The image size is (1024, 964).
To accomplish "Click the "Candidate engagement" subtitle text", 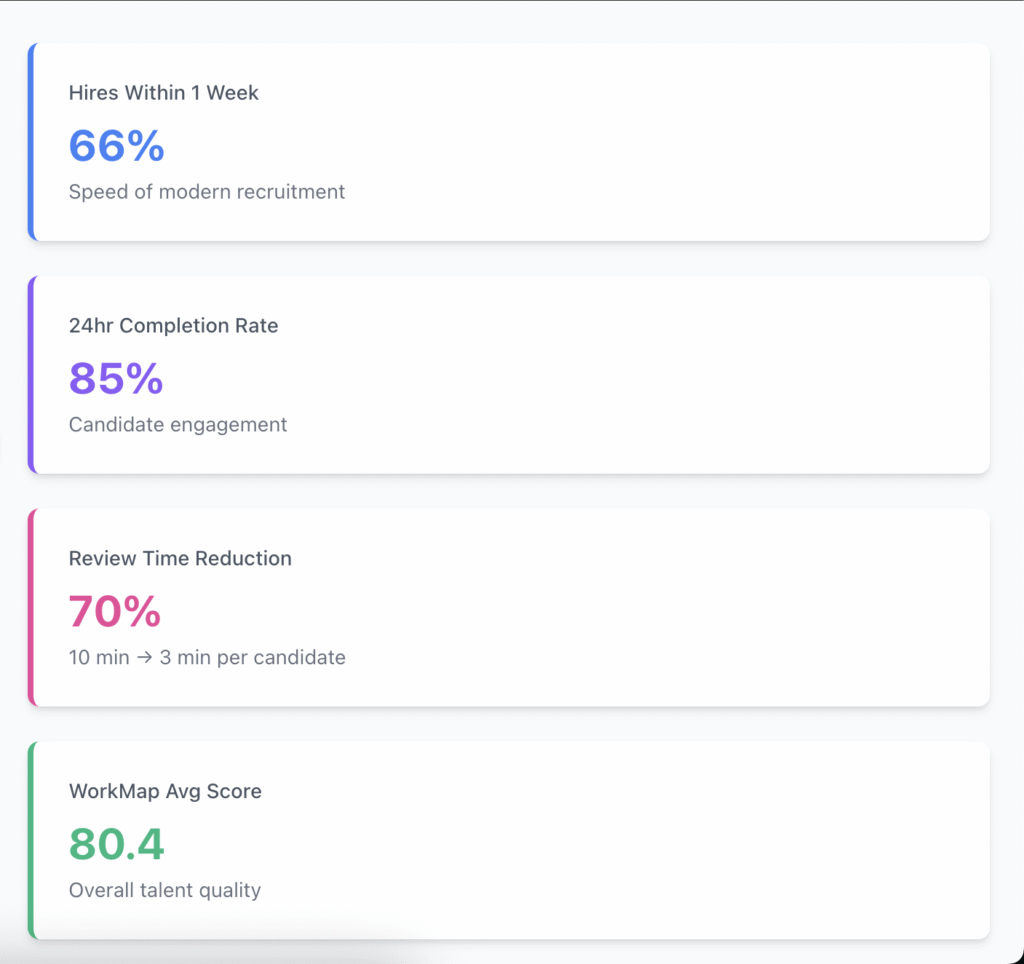I will 177,425.
